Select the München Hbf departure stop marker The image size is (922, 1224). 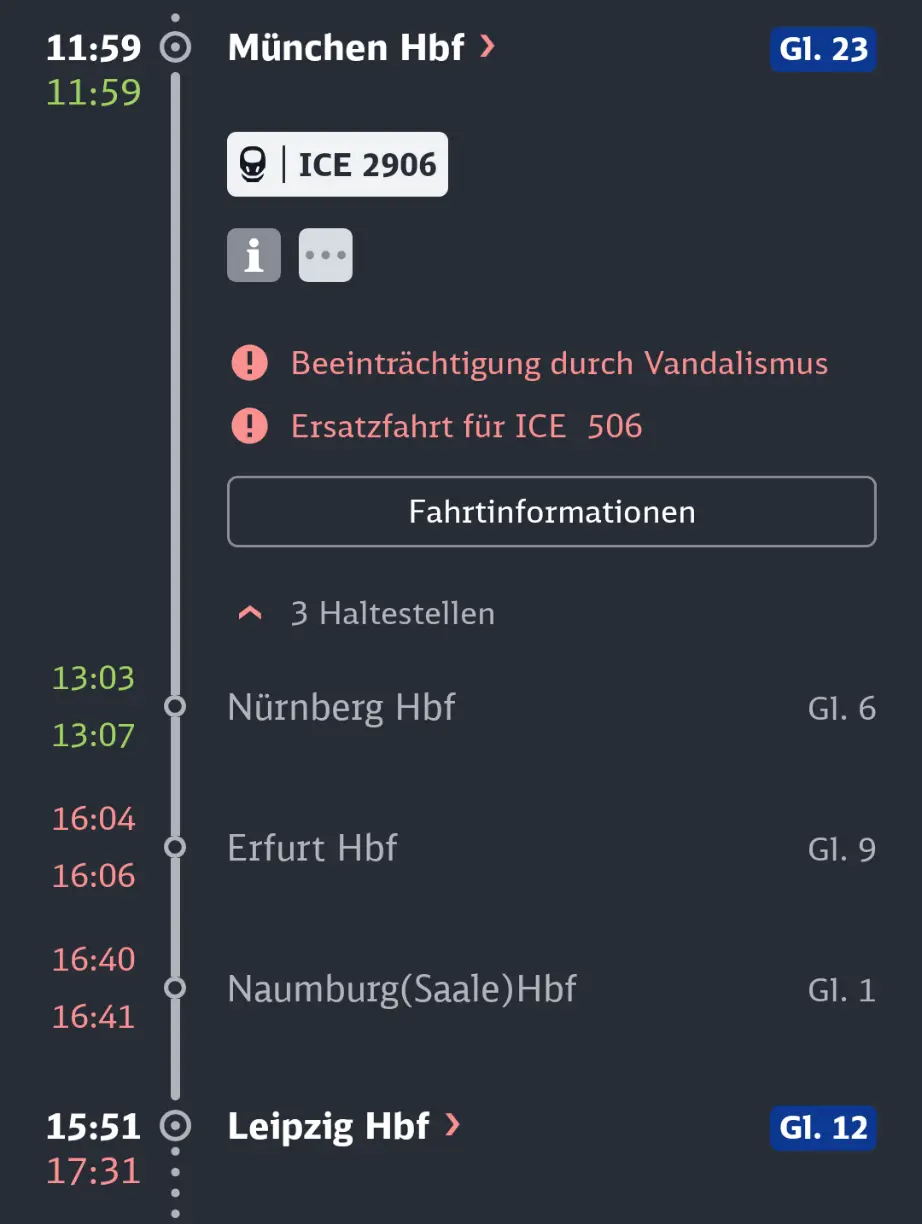coord(176,47)
